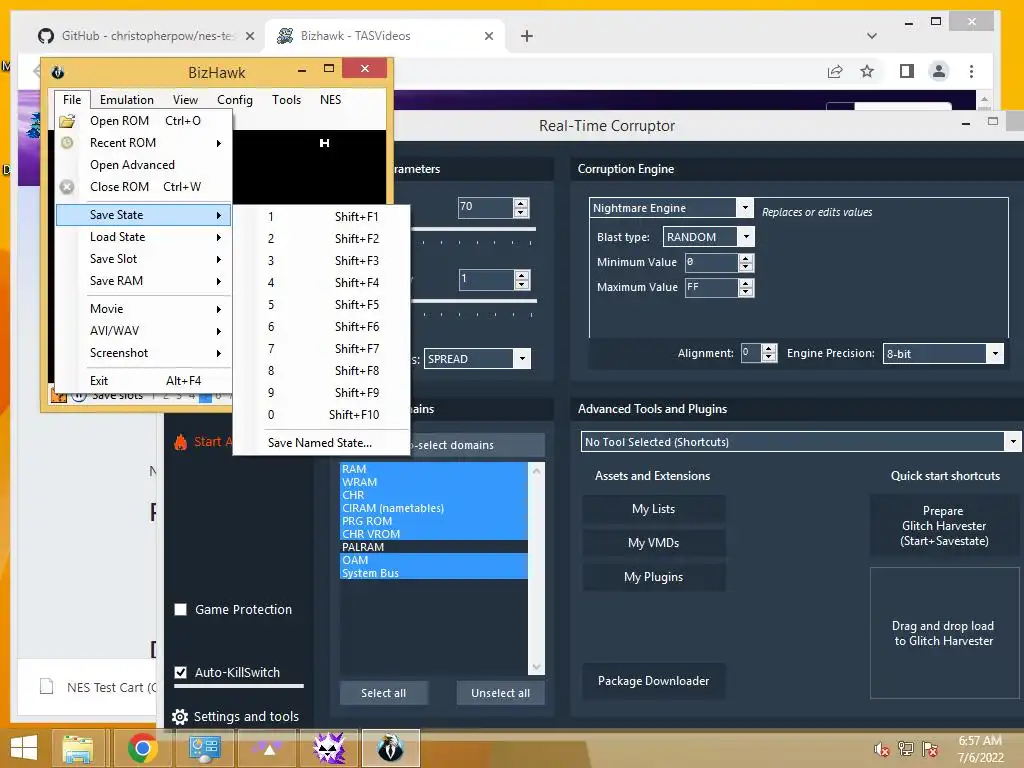Expand the Movie submenu

click(144, 309)
